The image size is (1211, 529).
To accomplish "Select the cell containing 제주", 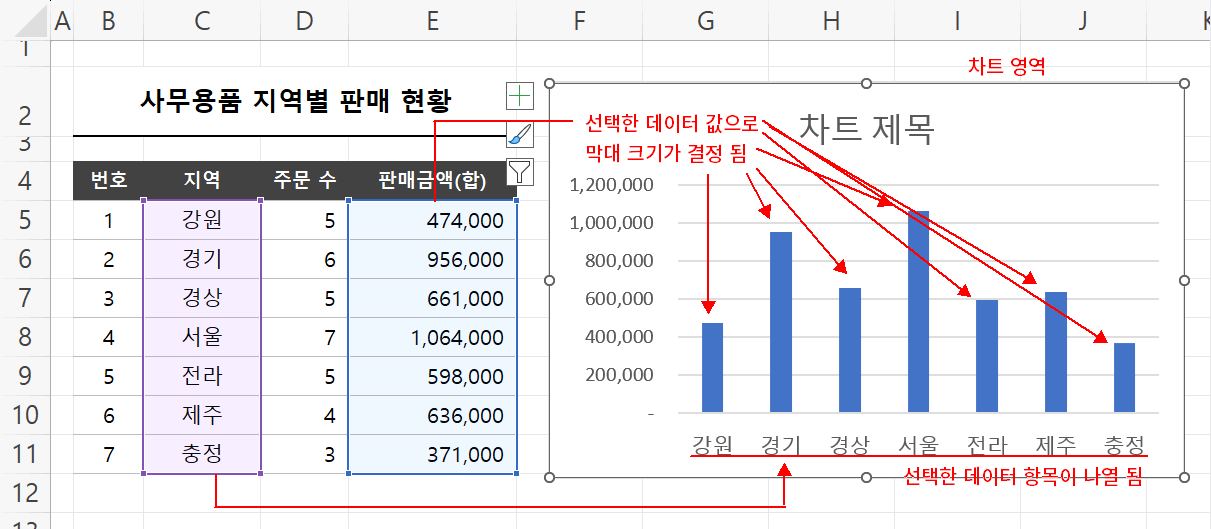I will point(202,415).
